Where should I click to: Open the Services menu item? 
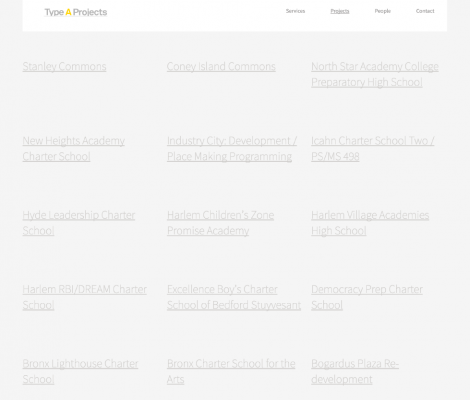click(x=295, y=11)
